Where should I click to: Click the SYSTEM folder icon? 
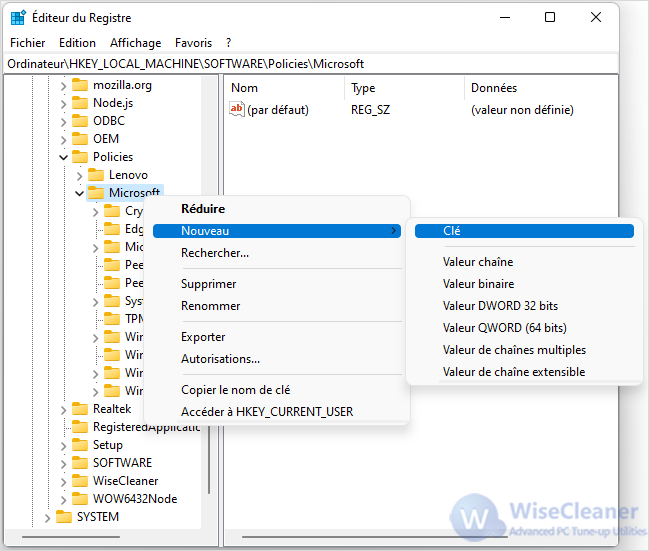coord(64,517)
